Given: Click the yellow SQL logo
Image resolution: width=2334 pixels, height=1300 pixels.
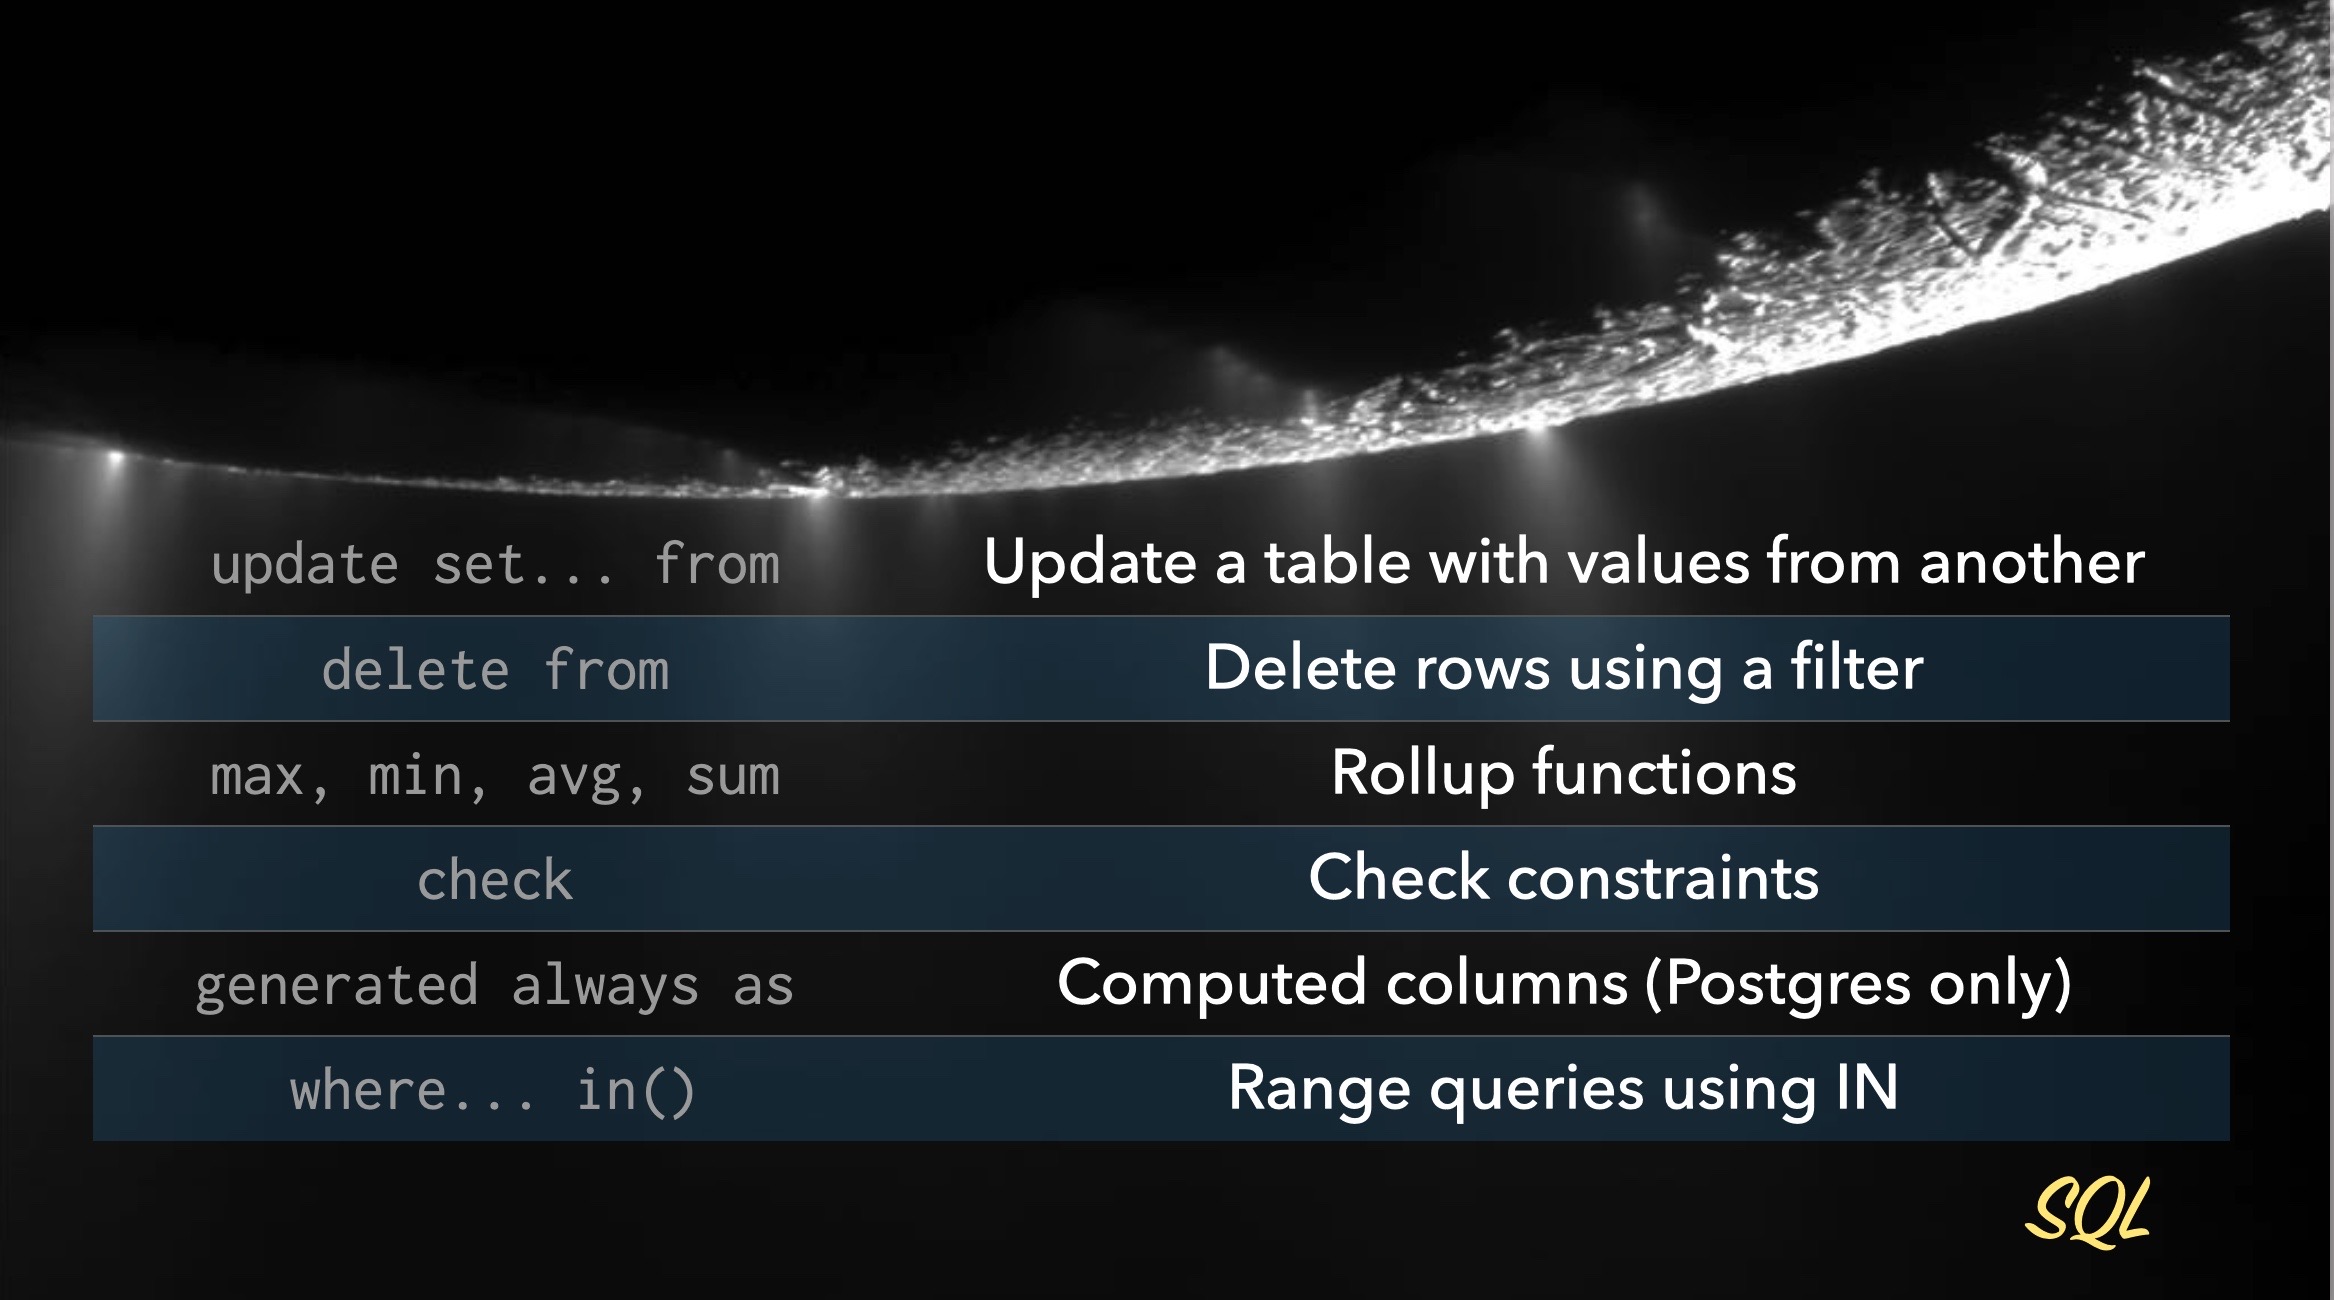Looking at the screenshot, I should click(2087, 1212).
